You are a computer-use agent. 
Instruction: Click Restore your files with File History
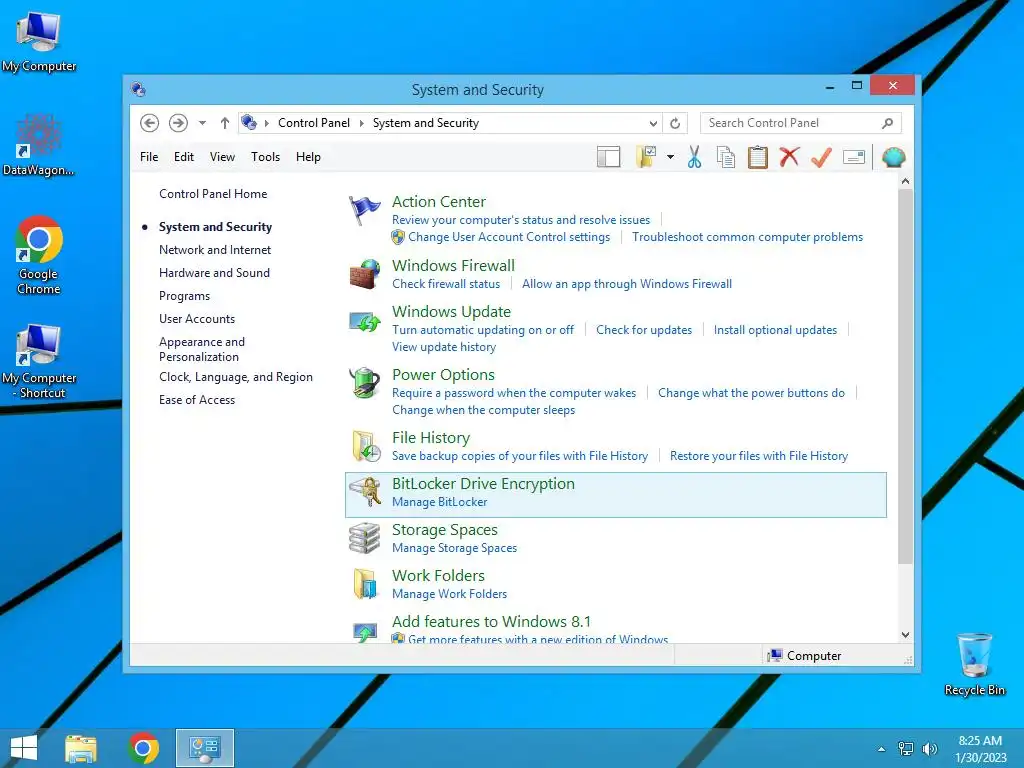(759, 456)
